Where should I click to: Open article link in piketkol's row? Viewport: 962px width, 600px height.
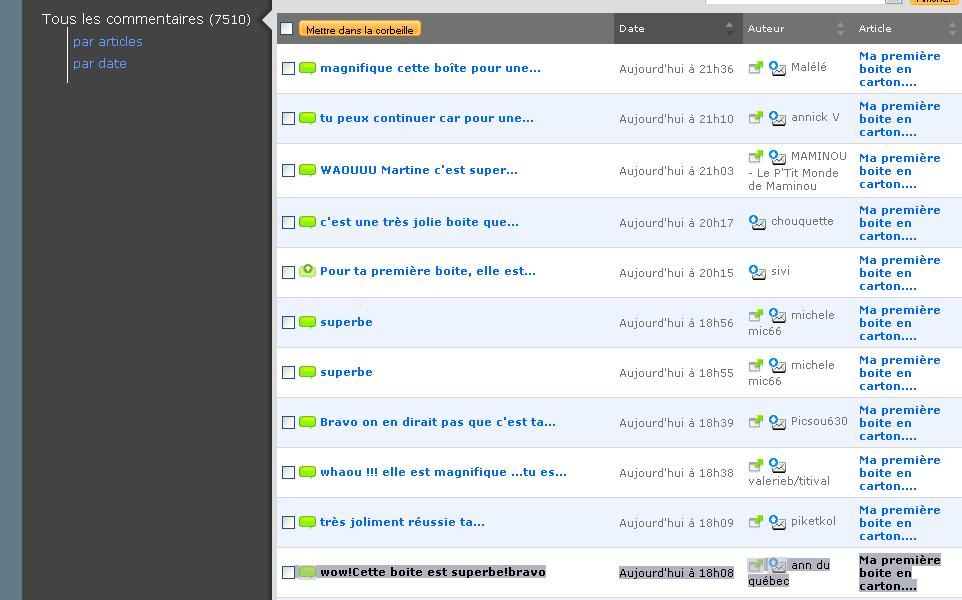[x=899, y=523]
